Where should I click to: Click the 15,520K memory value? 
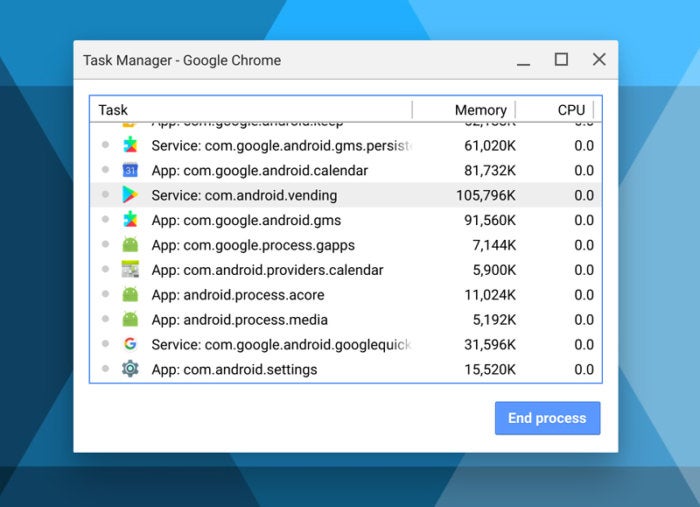(x=490, y=370)
